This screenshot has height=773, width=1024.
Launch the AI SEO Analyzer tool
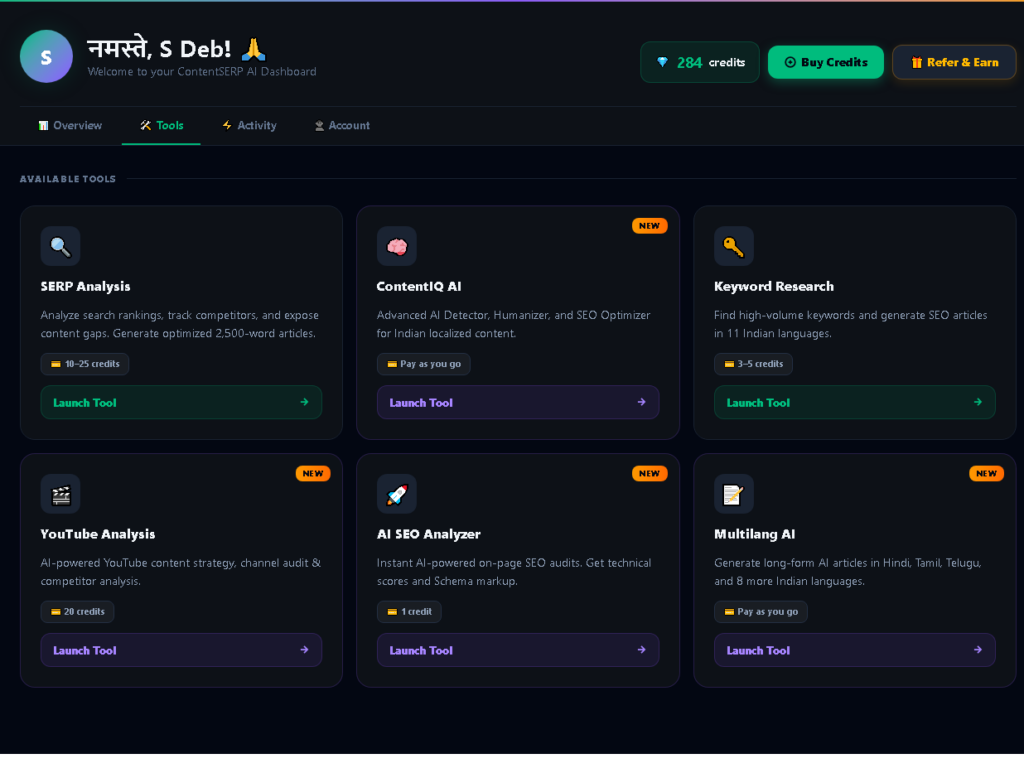518,650
